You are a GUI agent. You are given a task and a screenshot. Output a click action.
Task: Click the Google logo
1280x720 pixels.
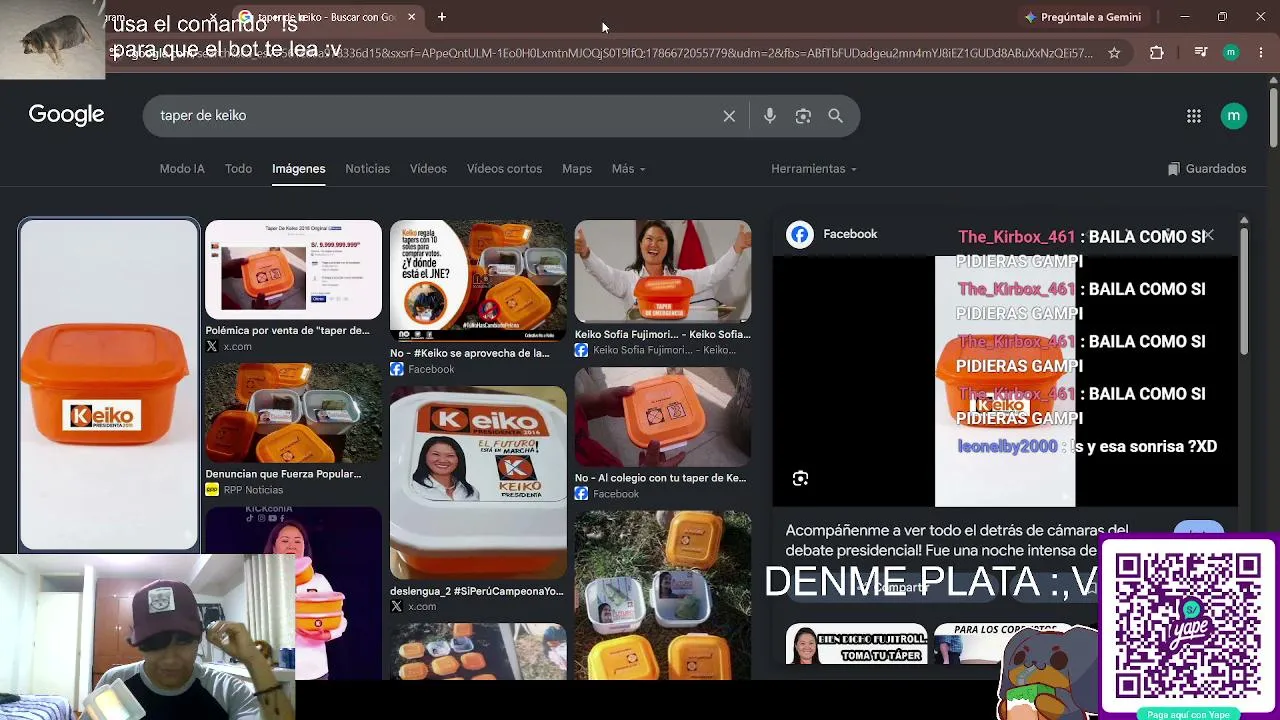pos(66,115)
